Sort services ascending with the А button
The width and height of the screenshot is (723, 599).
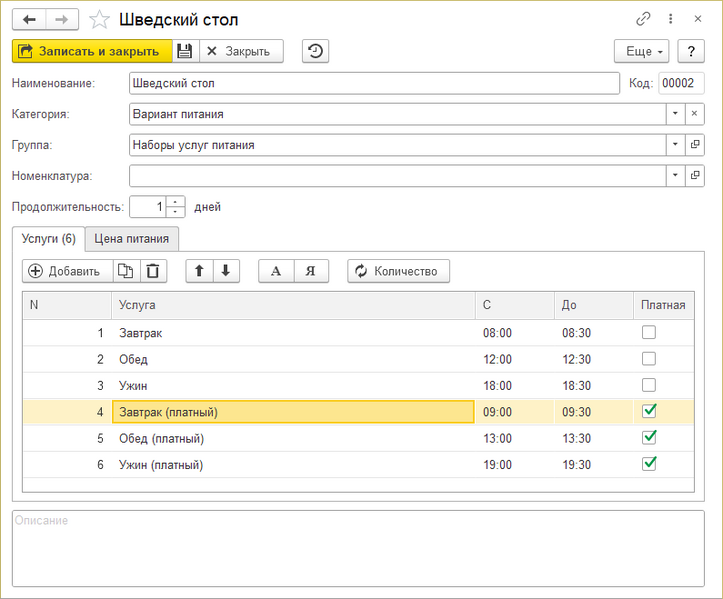pyautogui.click(x=277, y=271)
